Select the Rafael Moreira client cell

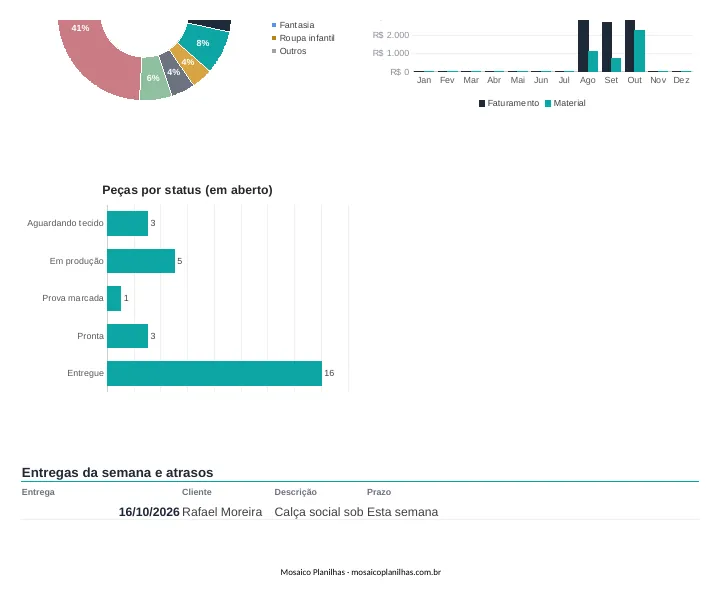222,512
